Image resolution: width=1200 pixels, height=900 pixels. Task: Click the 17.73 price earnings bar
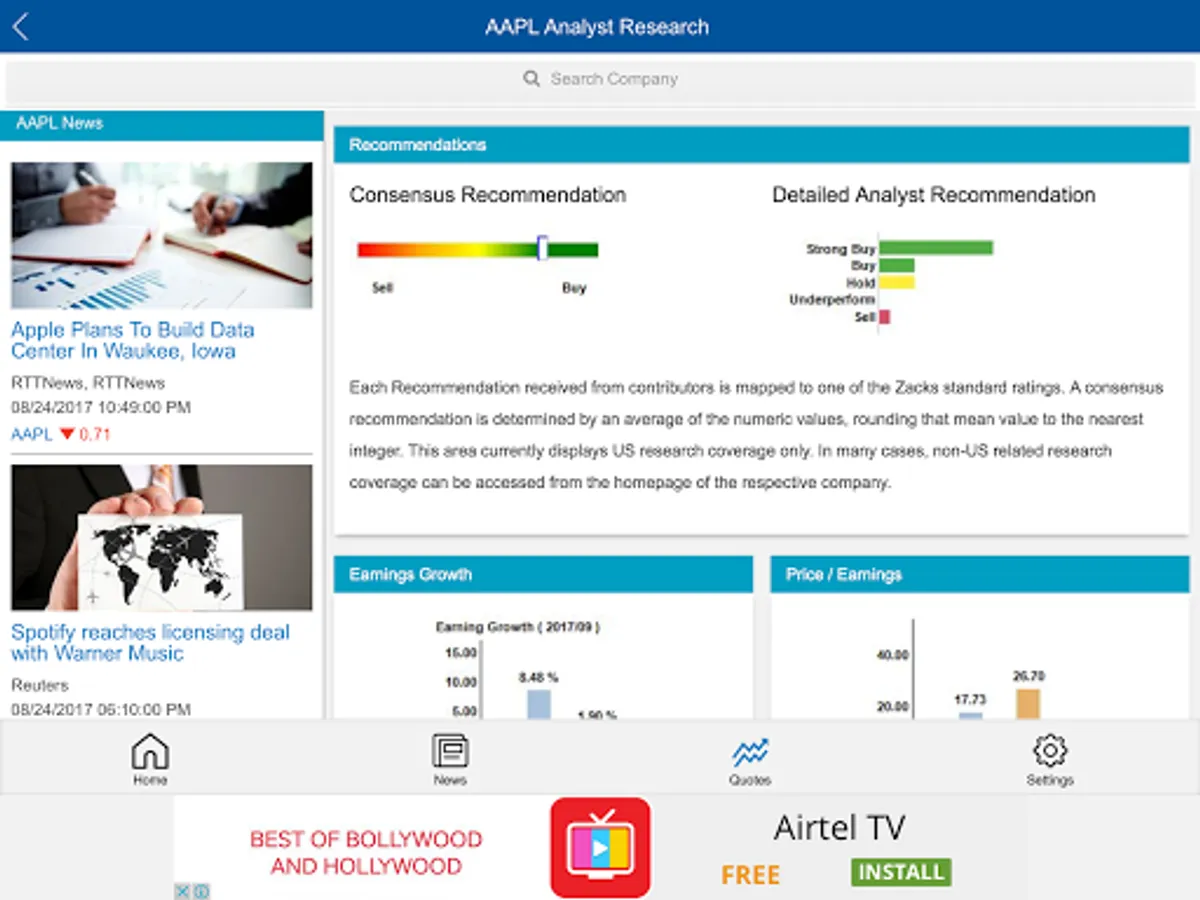pyautogui.click(x=971, y=715)
